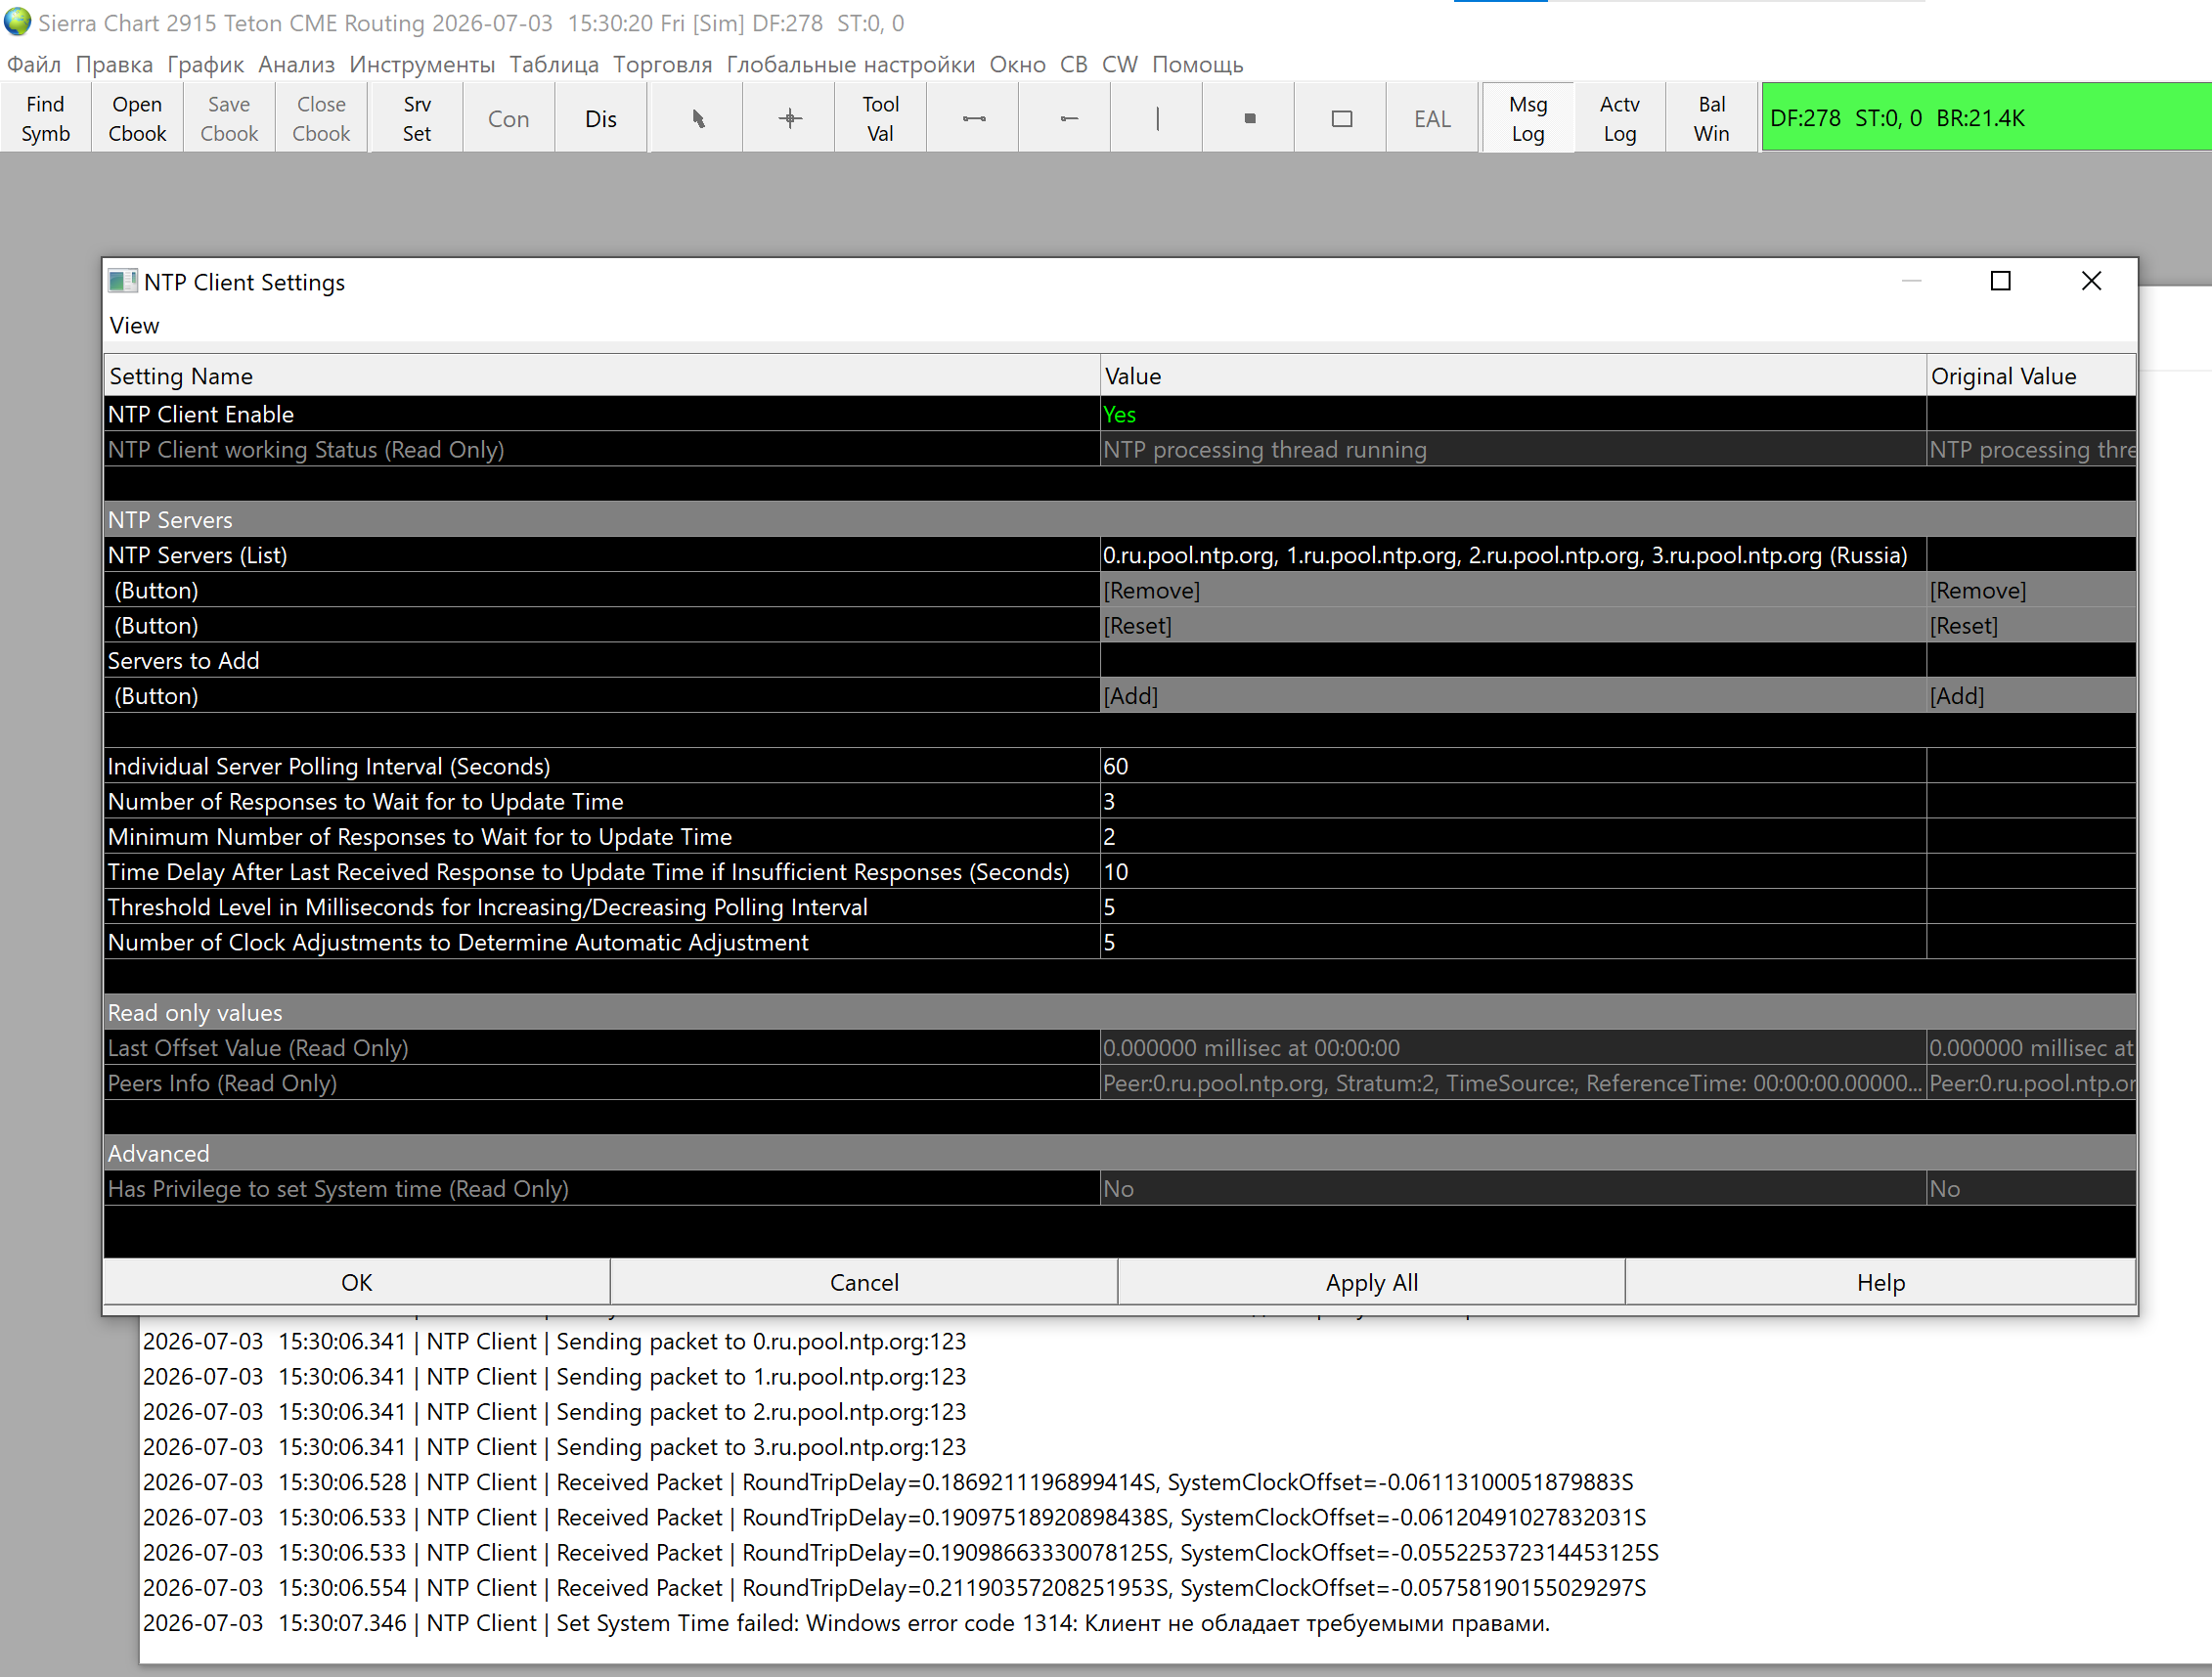The image size is (2212, 1677).
Task: Open the Окно menu
Action: [x=1017, y=64]
